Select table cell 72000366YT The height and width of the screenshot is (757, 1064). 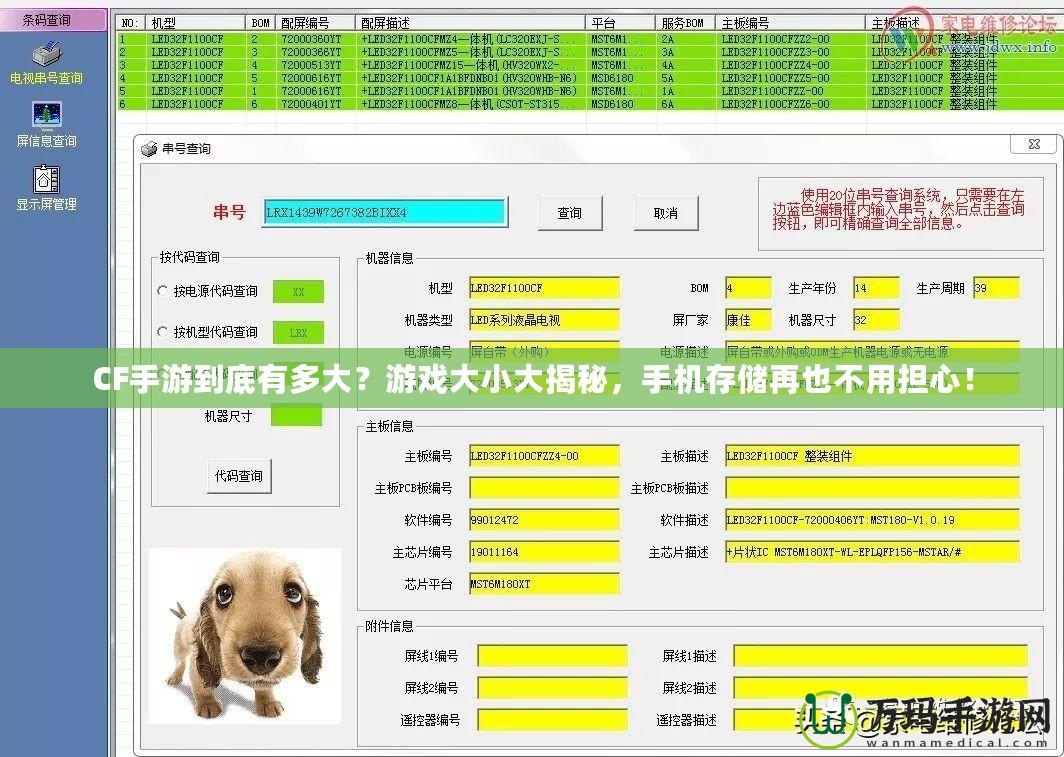click(x=316, y=52)
